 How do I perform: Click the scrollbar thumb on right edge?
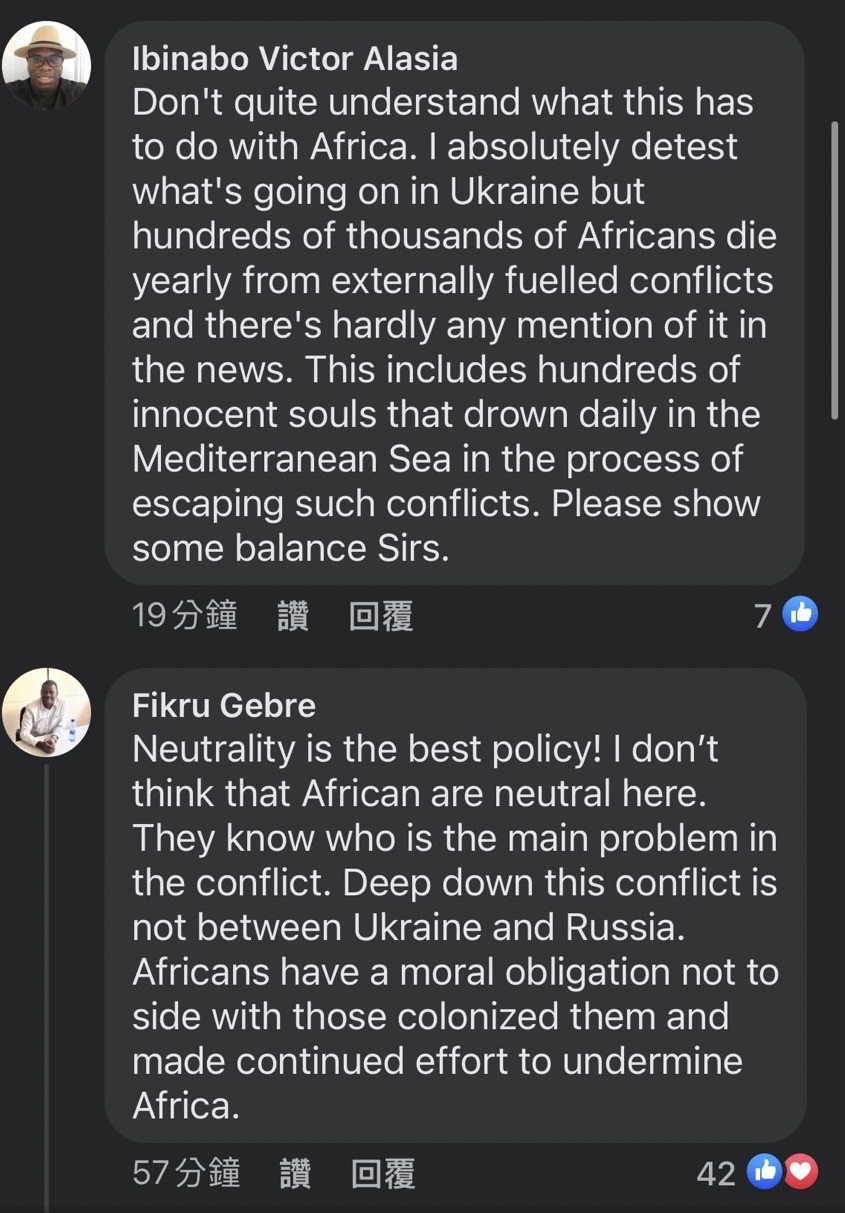[x=835, y=270]
